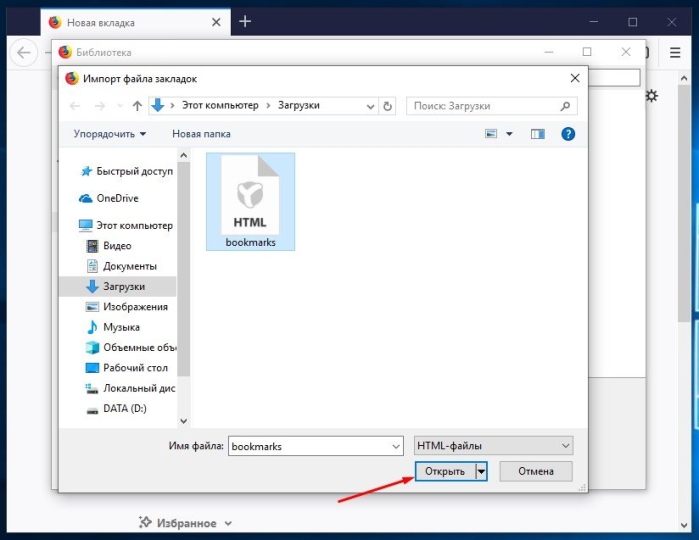Click the view mode icon

coord(491,134)
